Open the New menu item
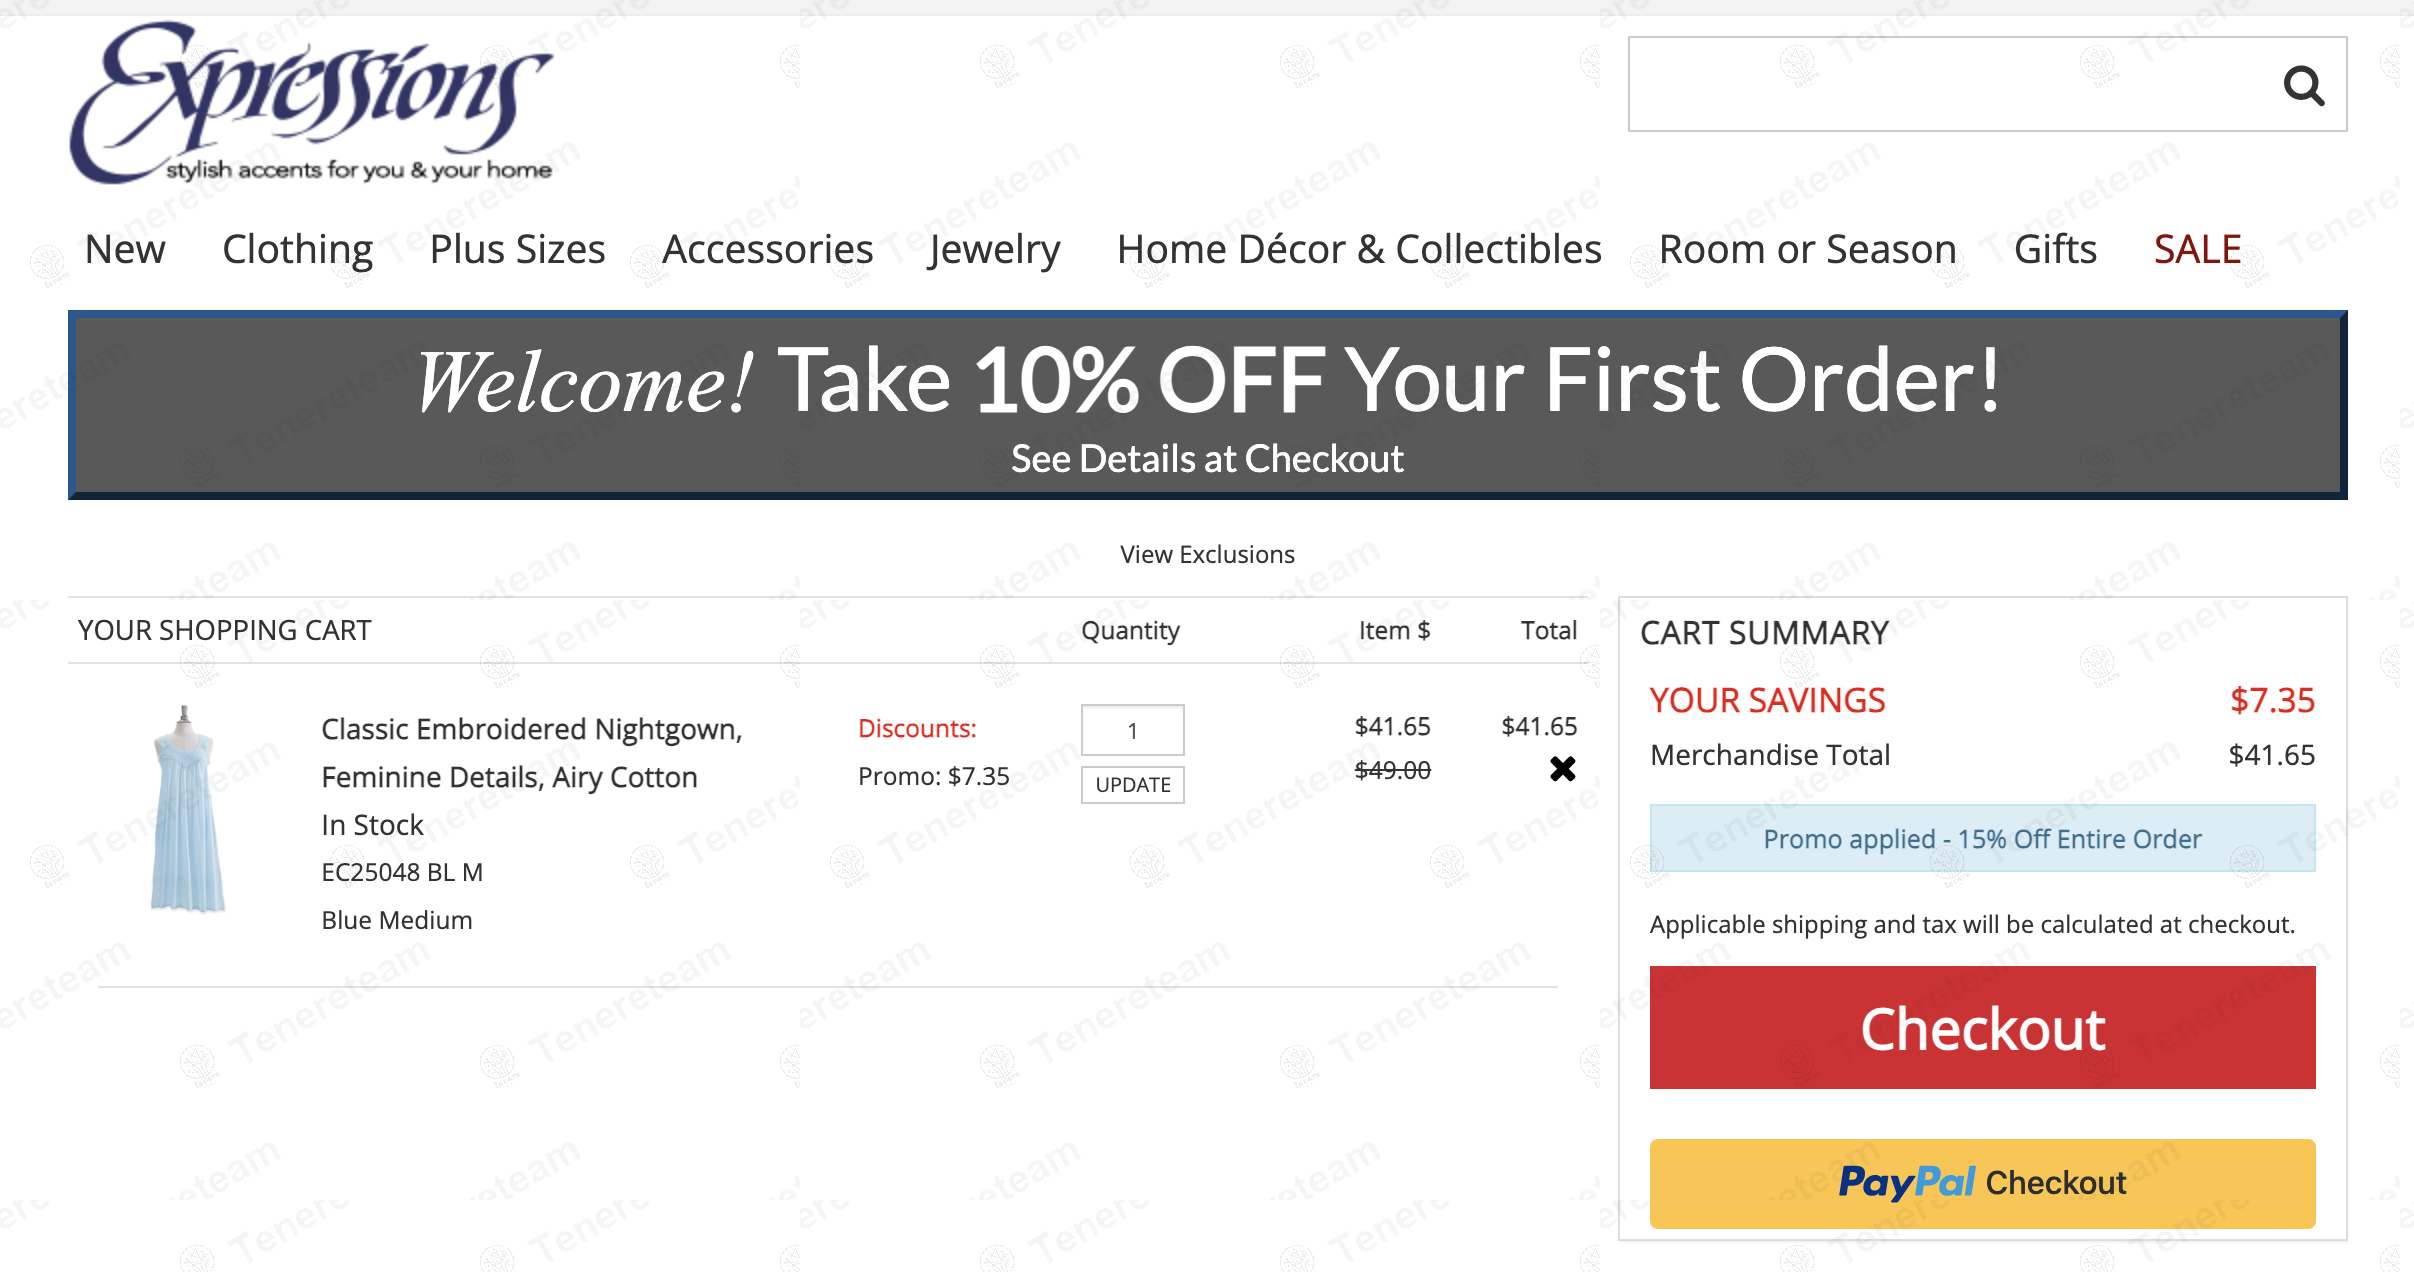Viewport: 2414px width, 1272px height. click(125, 250)
